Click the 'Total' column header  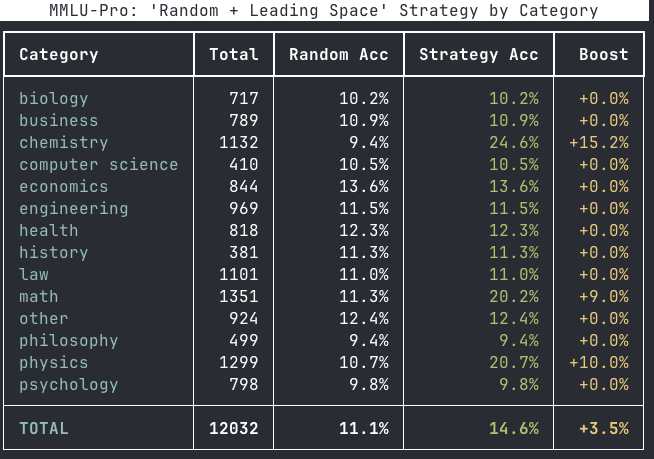(x=233, y=54)
